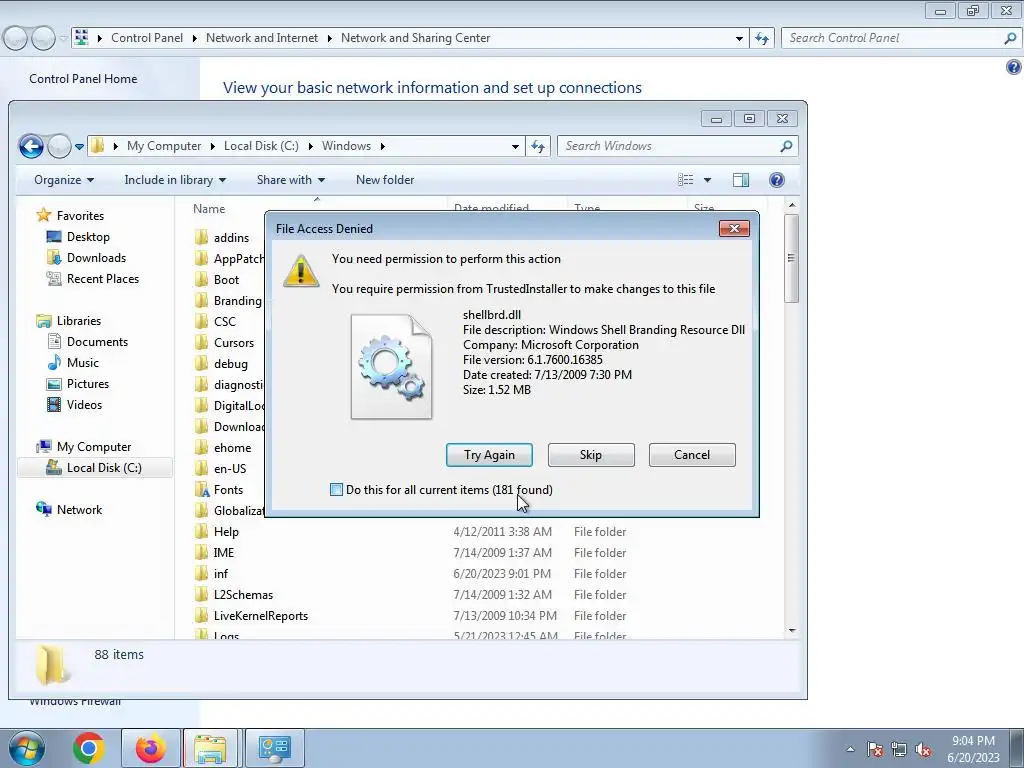
Task: Expand the arrow after Windows in address bar
Action: point(383,146)
